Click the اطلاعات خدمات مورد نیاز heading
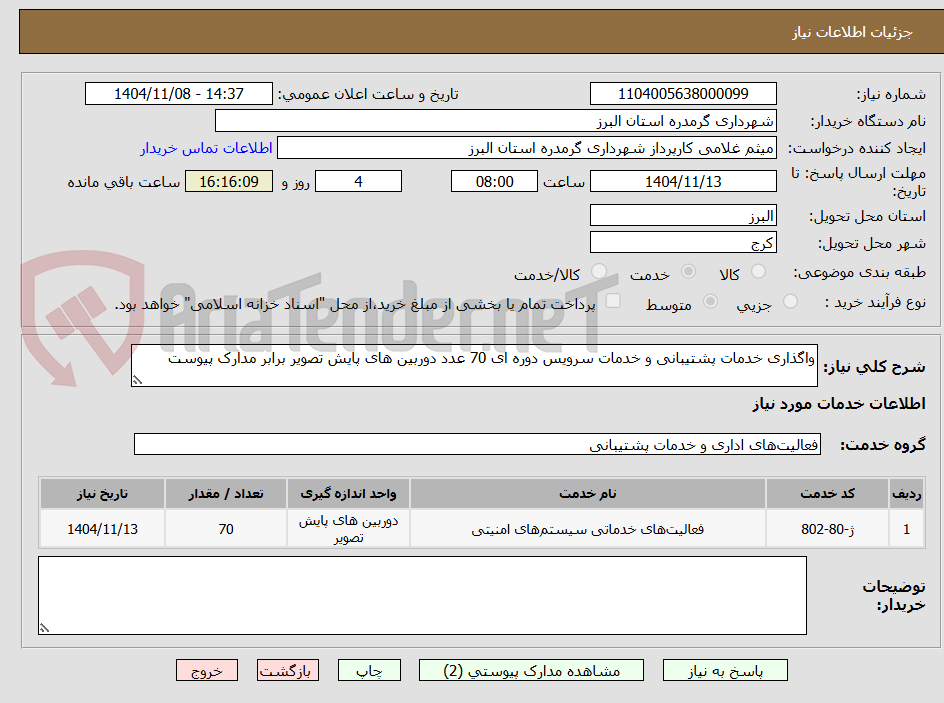Screen dimensions: 944x703 (x=839, y=403)
